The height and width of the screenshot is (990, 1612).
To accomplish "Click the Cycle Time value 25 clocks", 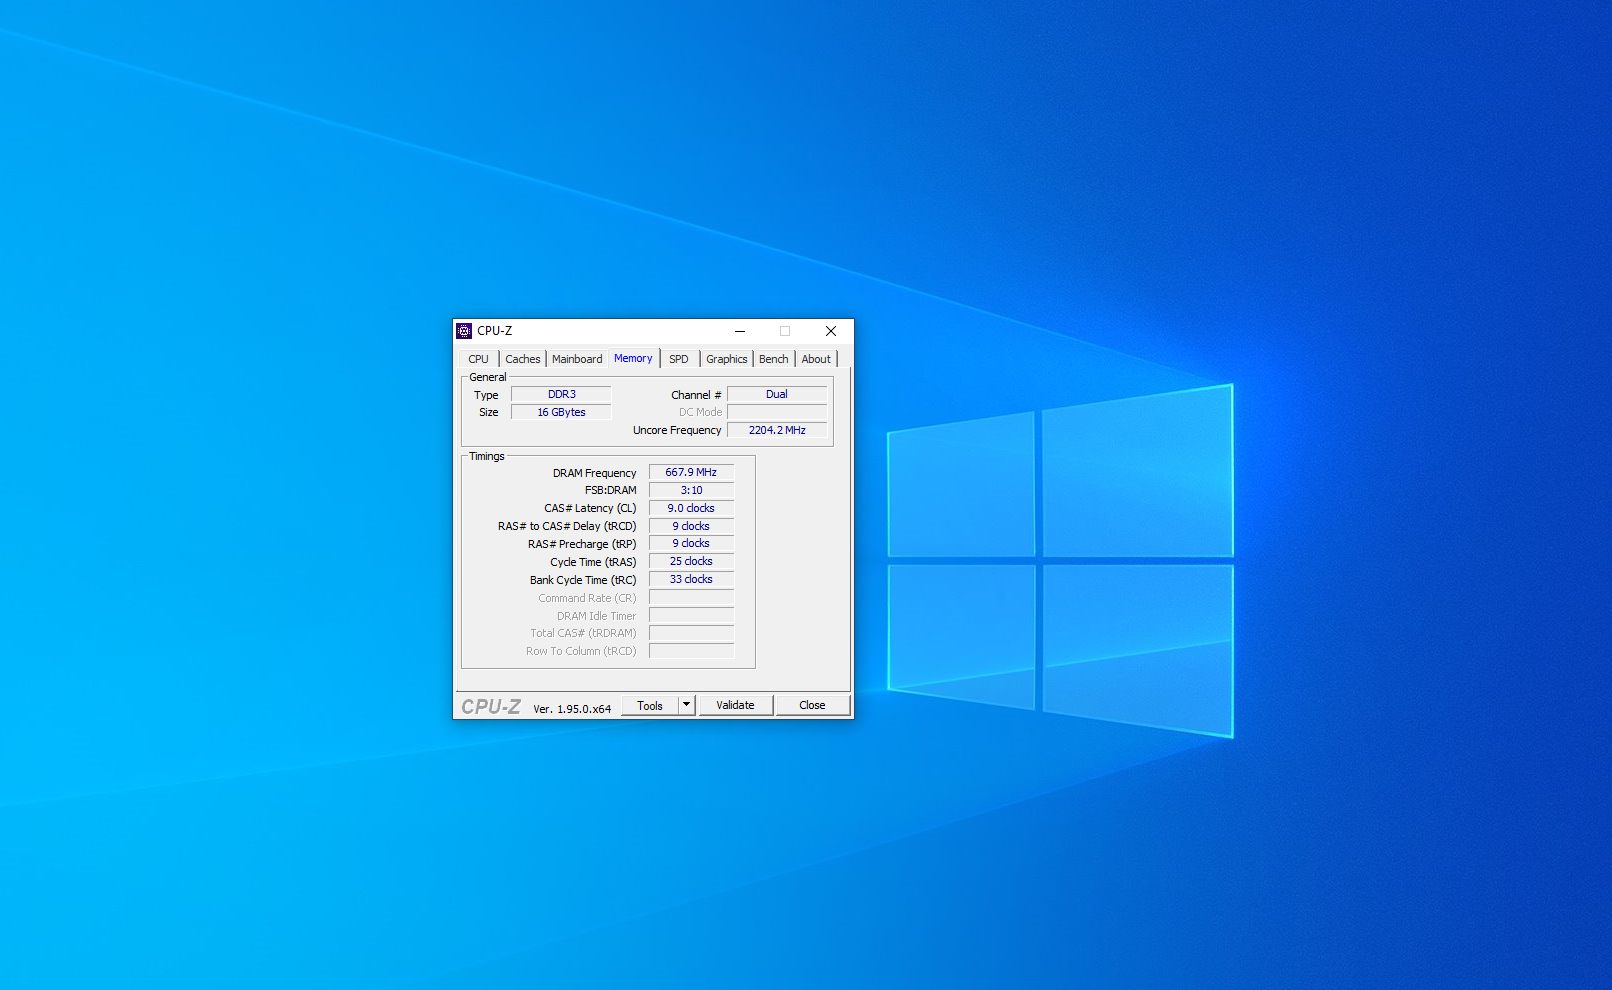I will [691, 561].
